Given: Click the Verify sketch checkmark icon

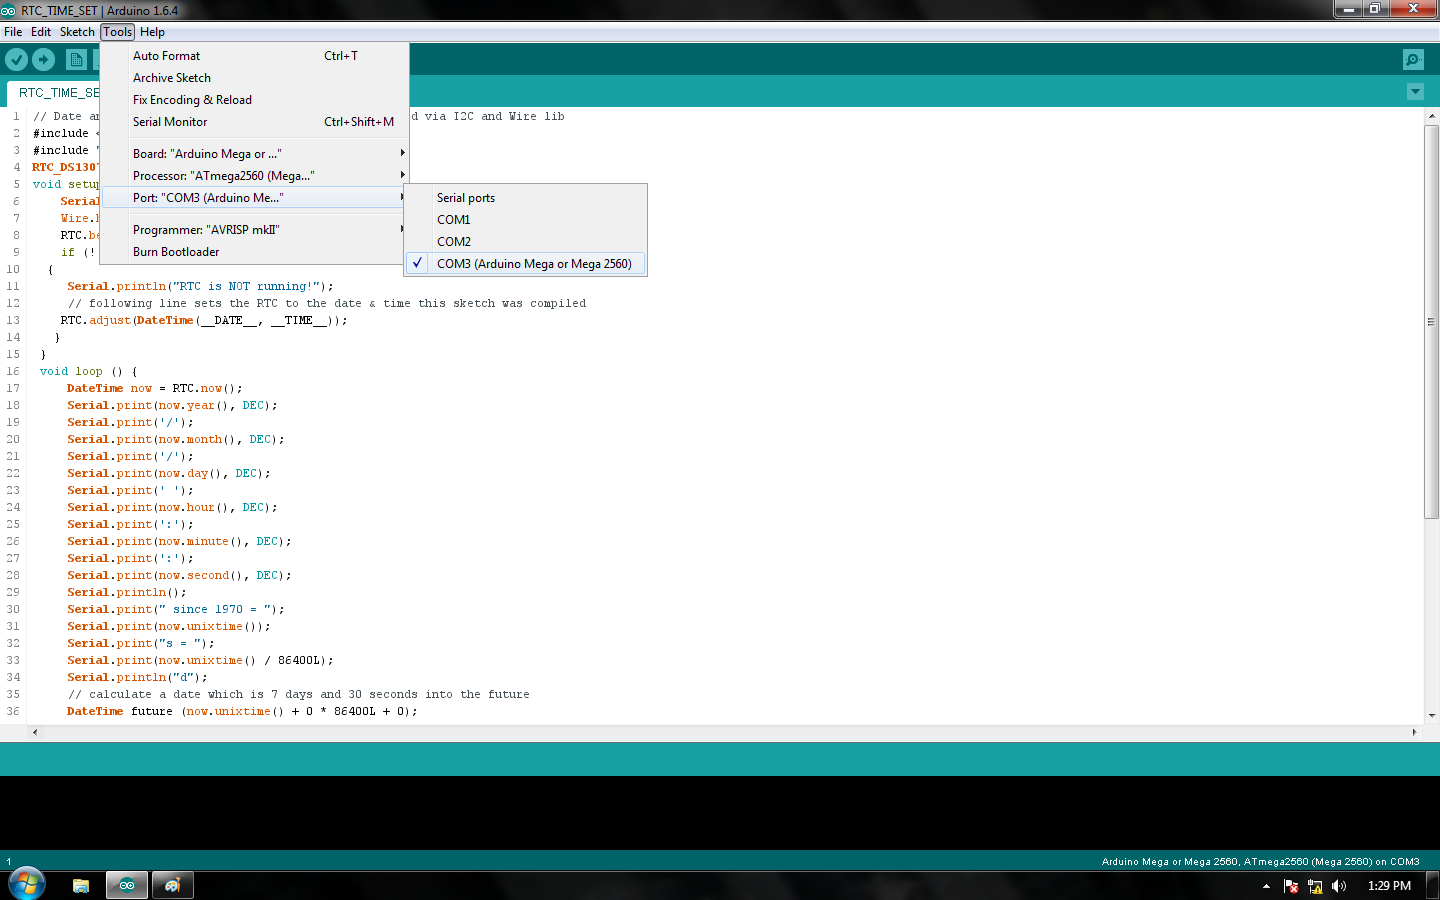Looking at the screenshot, I should [16, 60].
